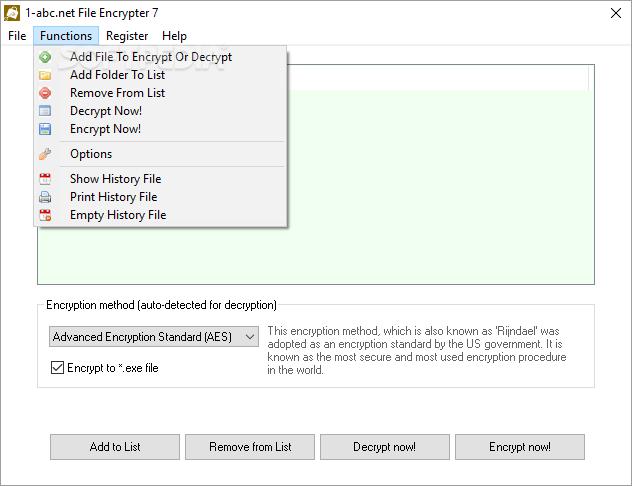Select Decrypt Now! from Functions menu
The width and height of the screenshot is (632, 486).
pyautogui.click(x=160, y=111)
